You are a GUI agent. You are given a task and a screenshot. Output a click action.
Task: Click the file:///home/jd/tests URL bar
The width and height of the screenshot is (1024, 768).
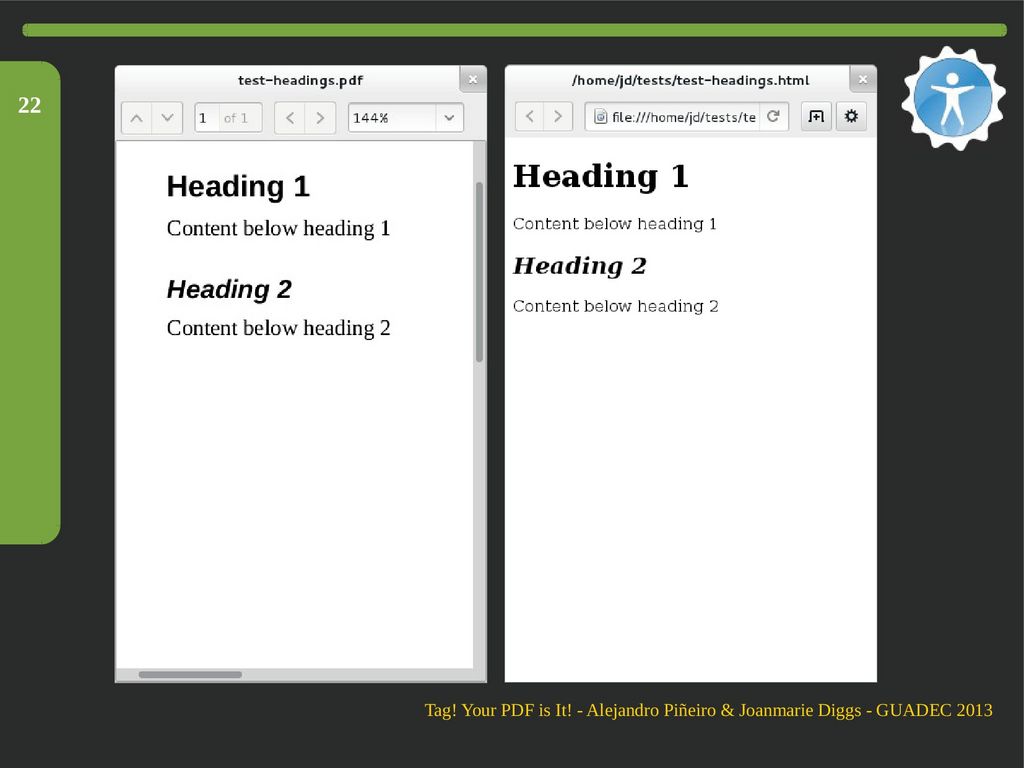pyautogui.click(x=683, y=117)
